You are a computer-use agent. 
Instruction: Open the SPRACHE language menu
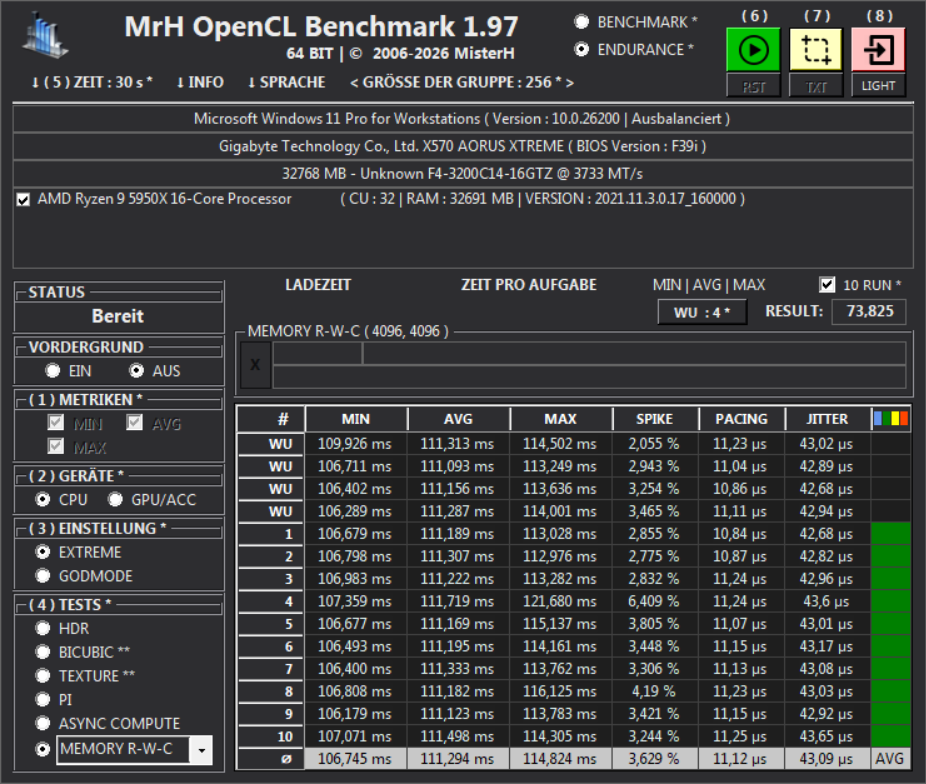286,82
